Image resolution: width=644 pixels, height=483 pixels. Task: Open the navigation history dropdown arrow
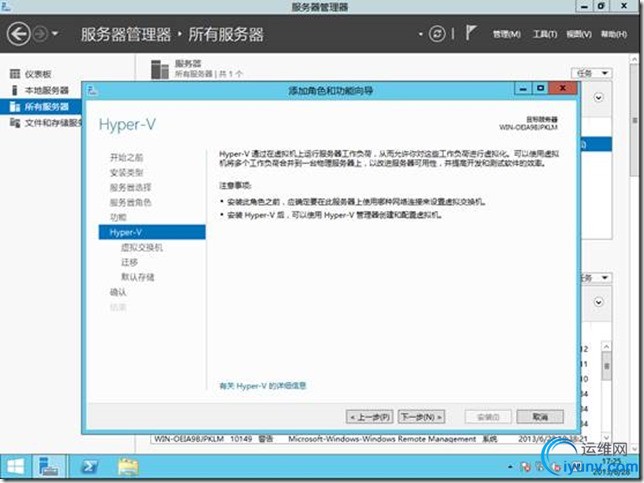[55, 34]
